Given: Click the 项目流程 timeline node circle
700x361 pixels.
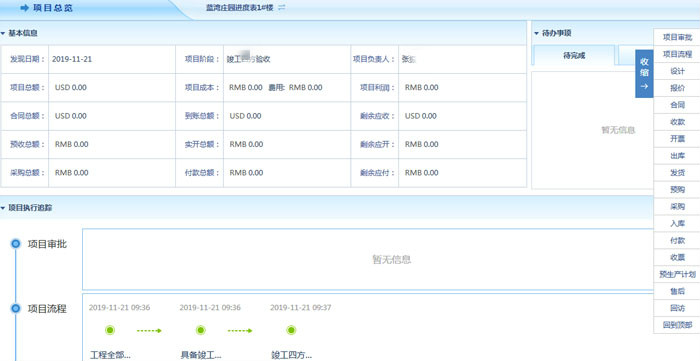Looking at the screenshot, I should pos(16,308).
